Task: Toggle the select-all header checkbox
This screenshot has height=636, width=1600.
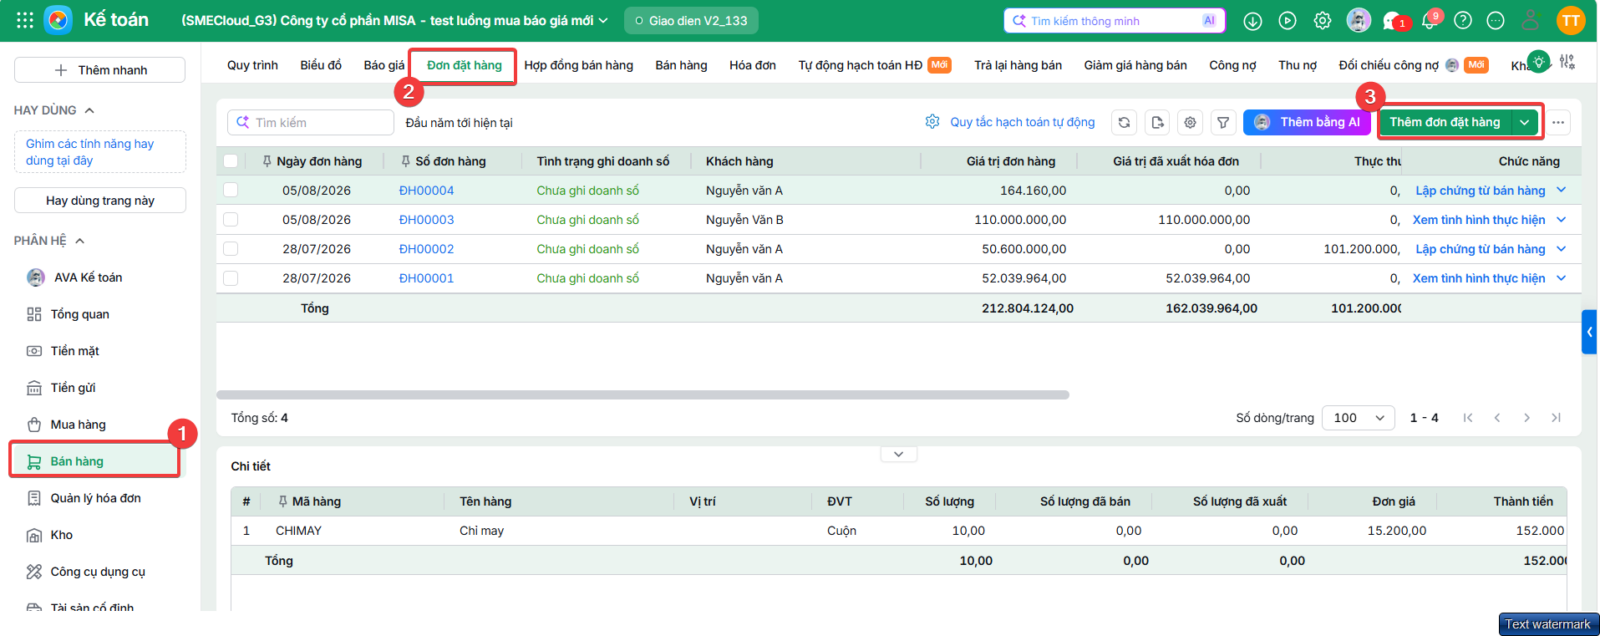Action: [231, 161]
